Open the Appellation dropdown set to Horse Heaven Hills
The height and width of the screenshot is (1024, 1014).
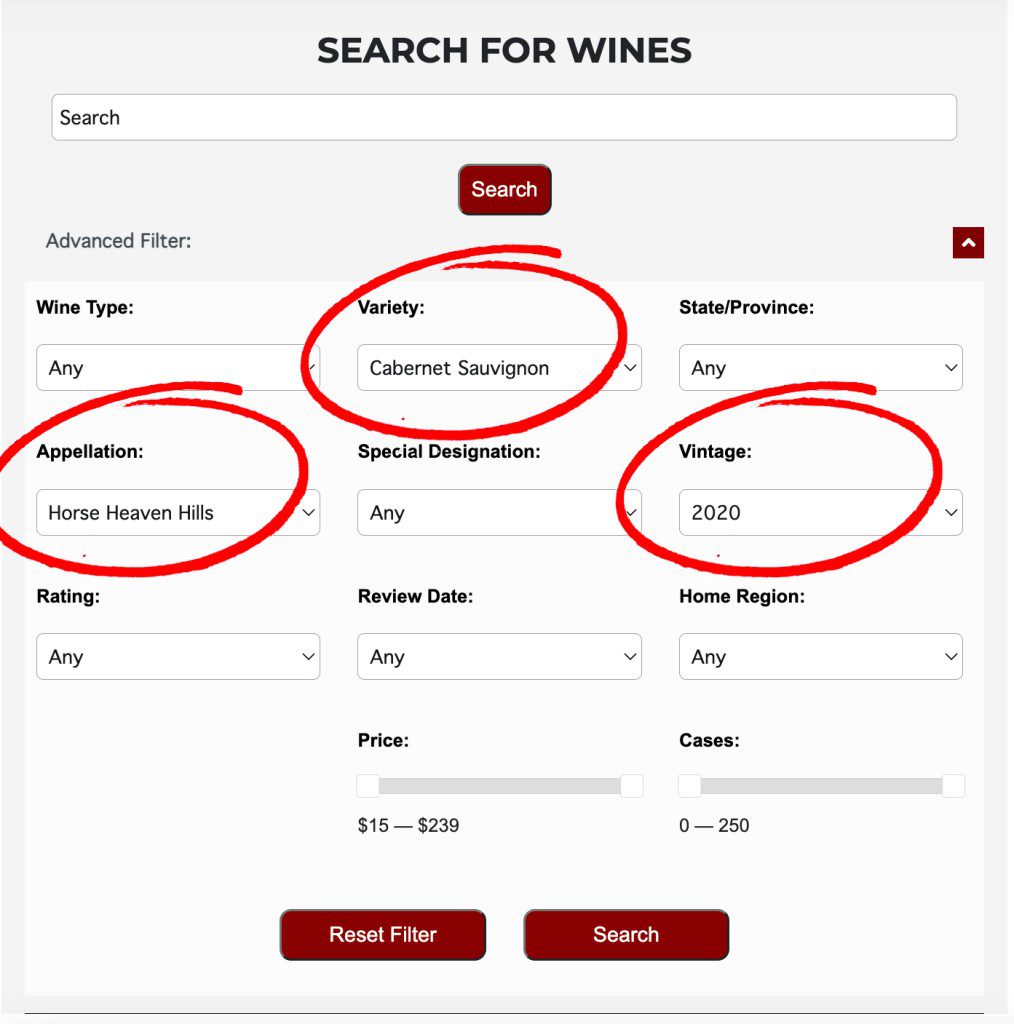click(x=178, y=512)
